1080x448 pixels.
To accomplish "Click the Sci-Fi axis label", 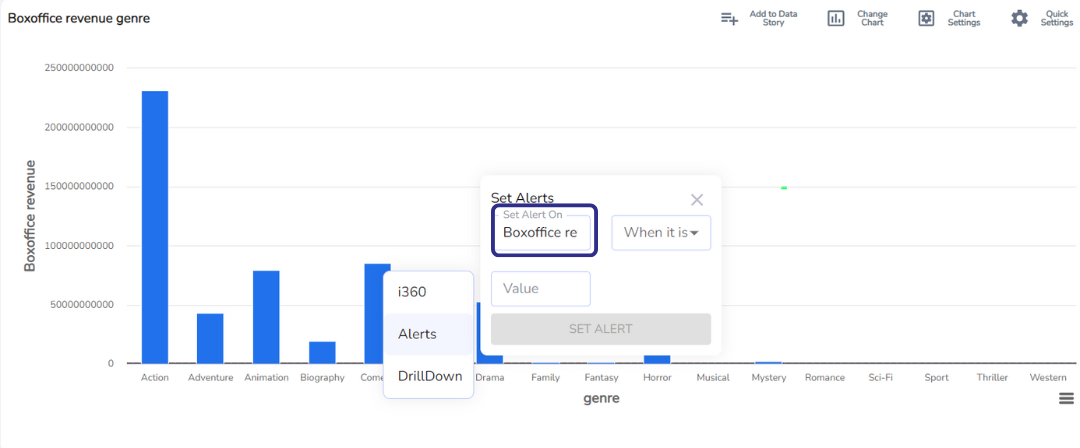I will click(881, 378).
